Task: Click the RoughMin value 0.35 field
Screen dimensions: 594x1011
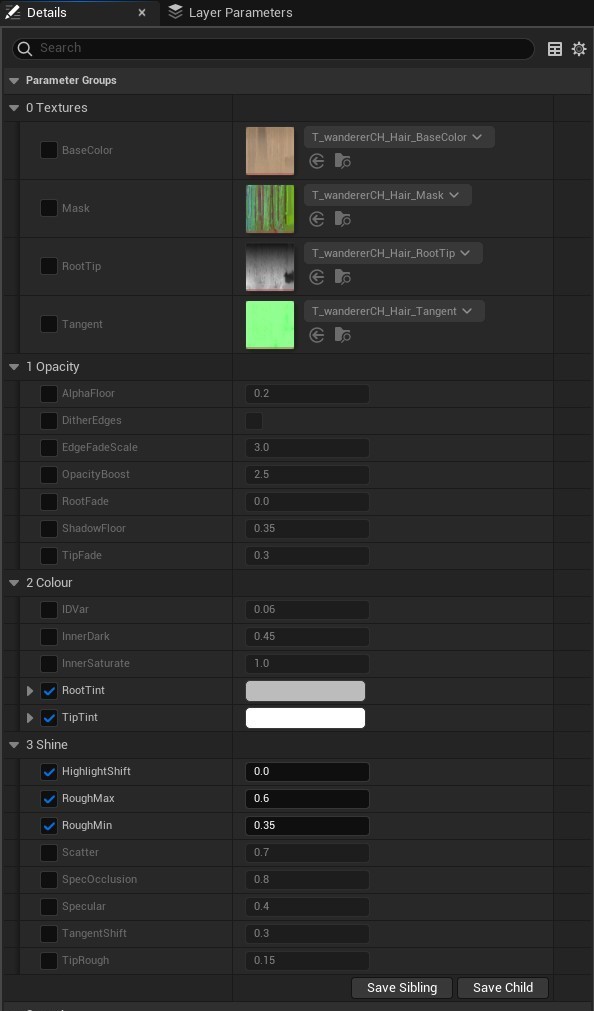Action: coord(307,826)
